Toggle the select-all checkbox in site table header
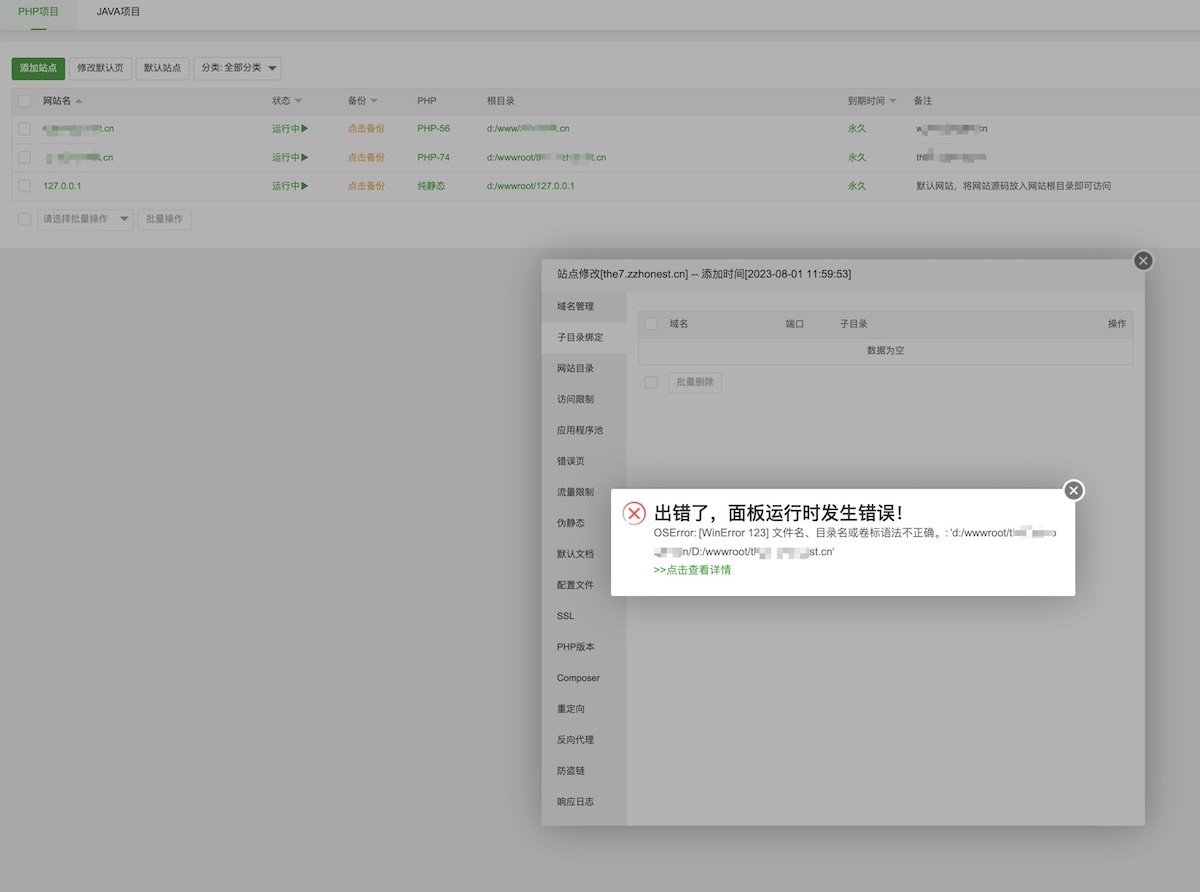 click(24, 101)
